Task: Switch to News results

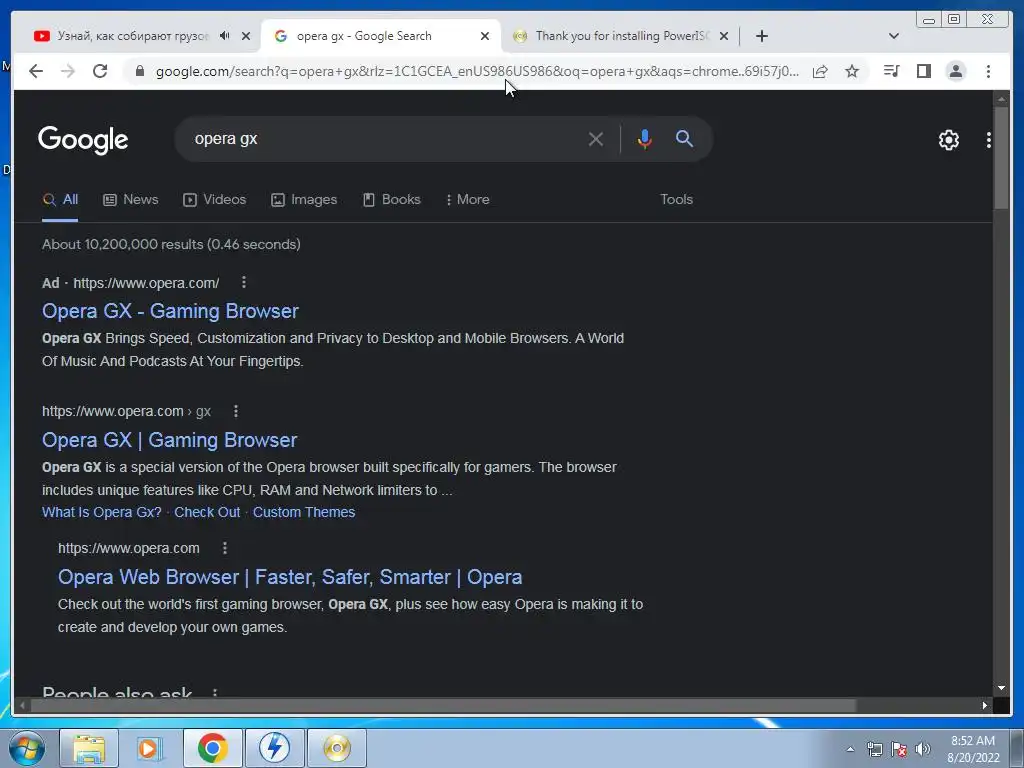Action: coord(131,200)
